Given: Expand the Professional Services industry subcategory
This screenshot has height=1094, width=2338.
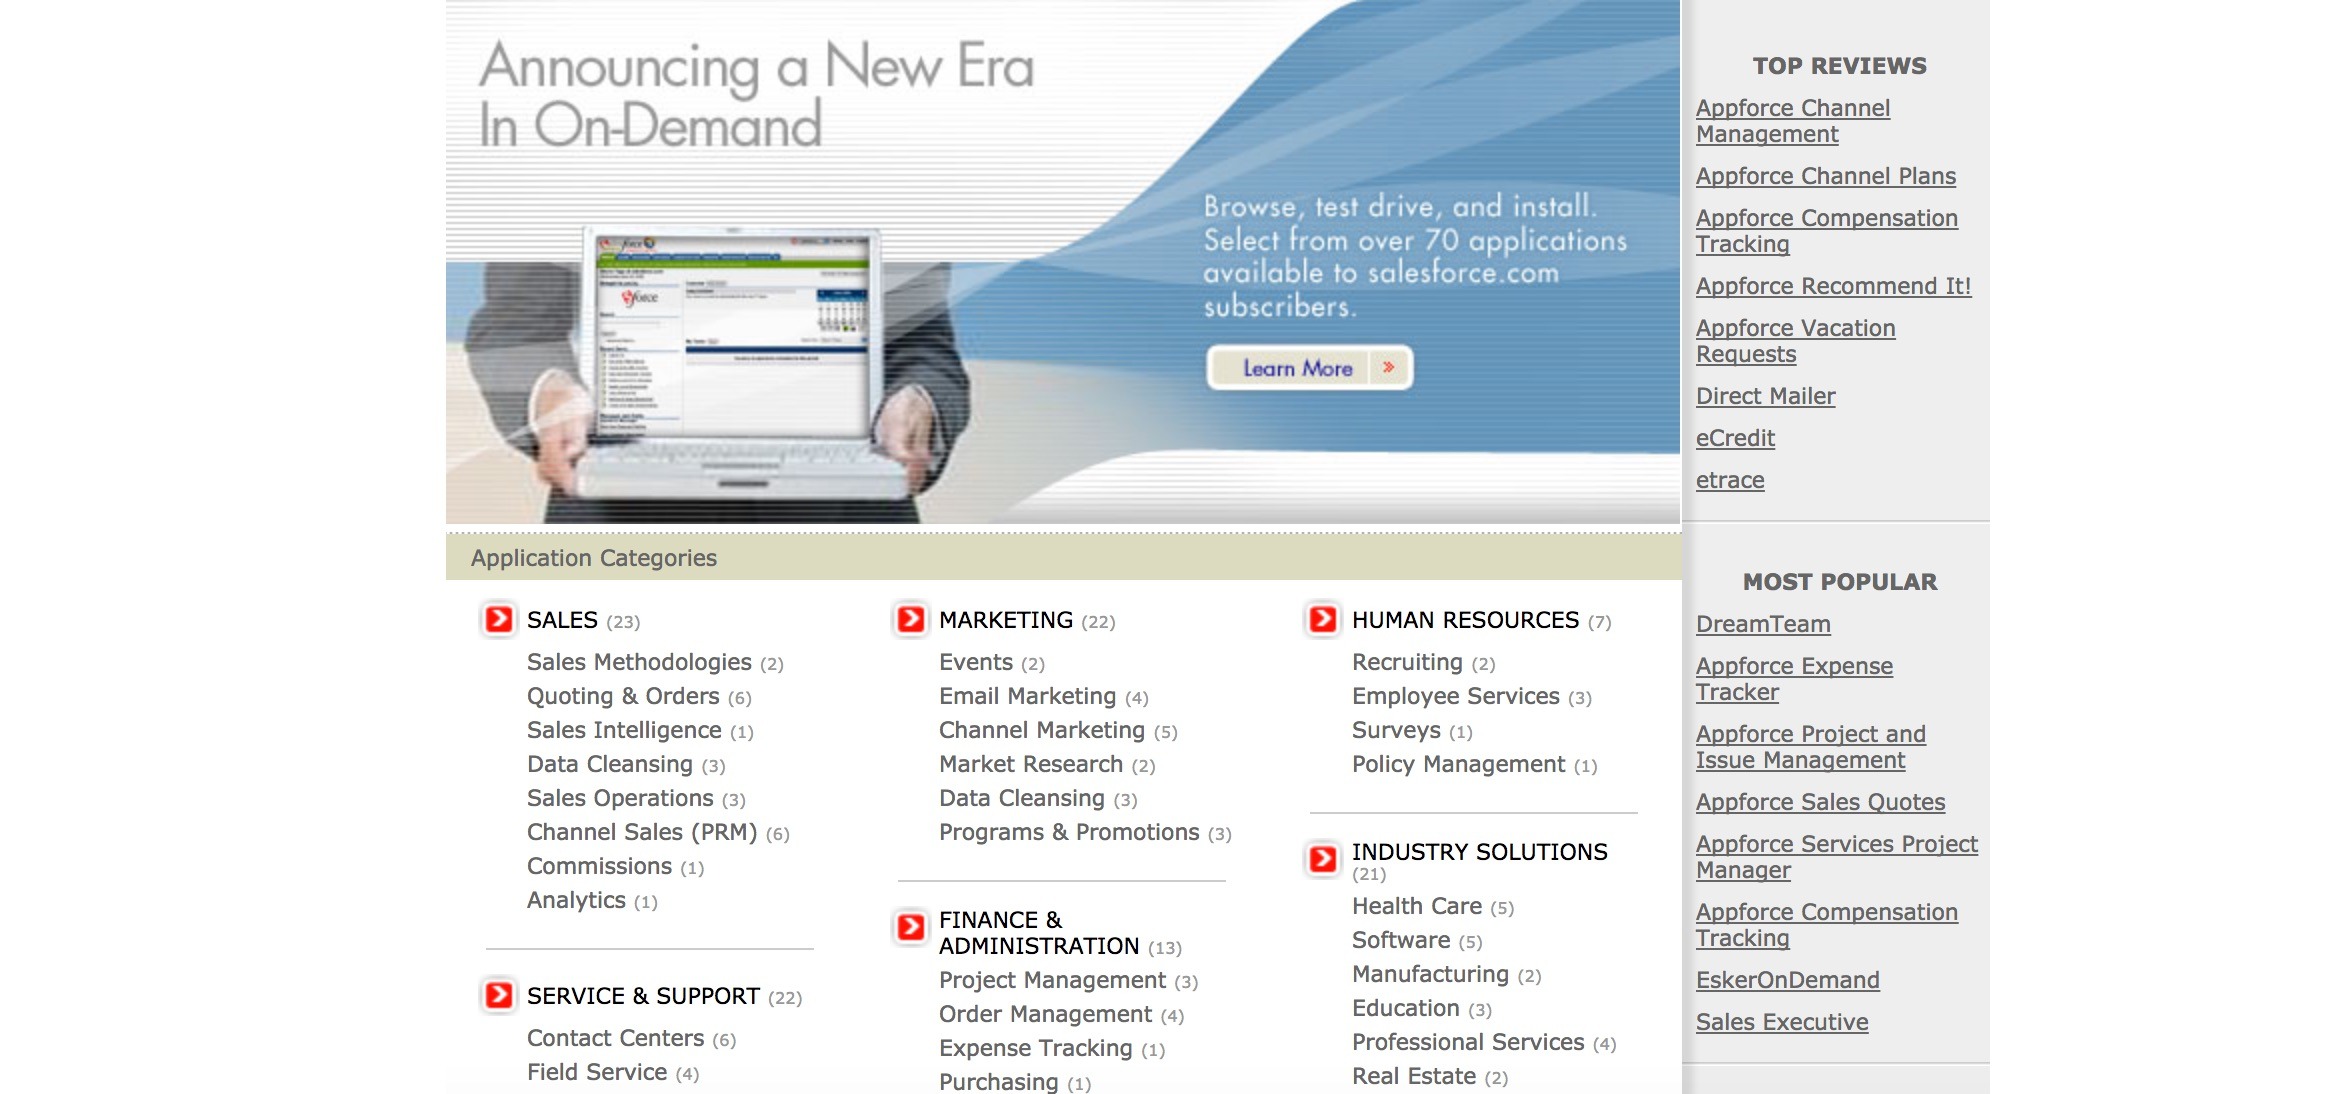Looking at the screenshot, I should pyautogui.click(x=1467, y=1042).
